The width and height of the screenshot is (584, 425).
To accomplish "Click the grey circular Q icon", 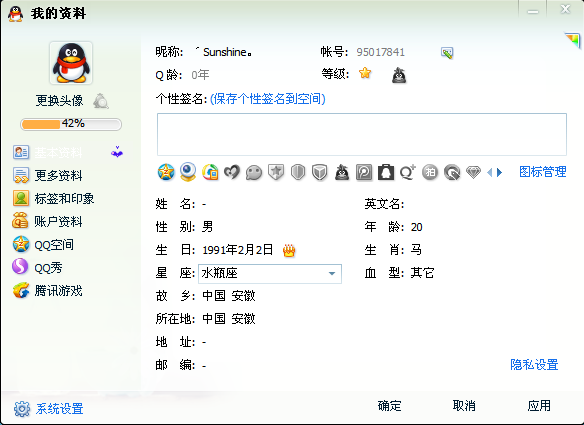I will point(452,172).
